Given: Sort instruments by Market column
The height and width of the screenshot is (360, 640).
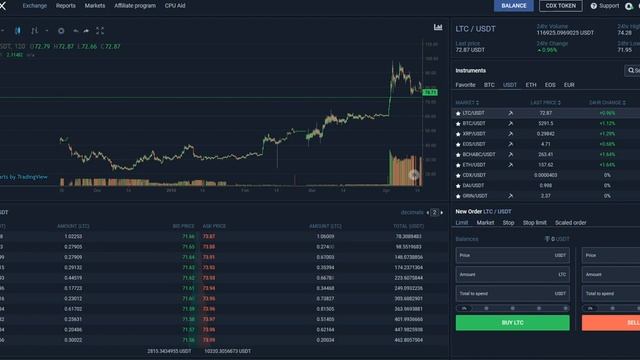Looking at the screenshot, I should click(467, 103).
